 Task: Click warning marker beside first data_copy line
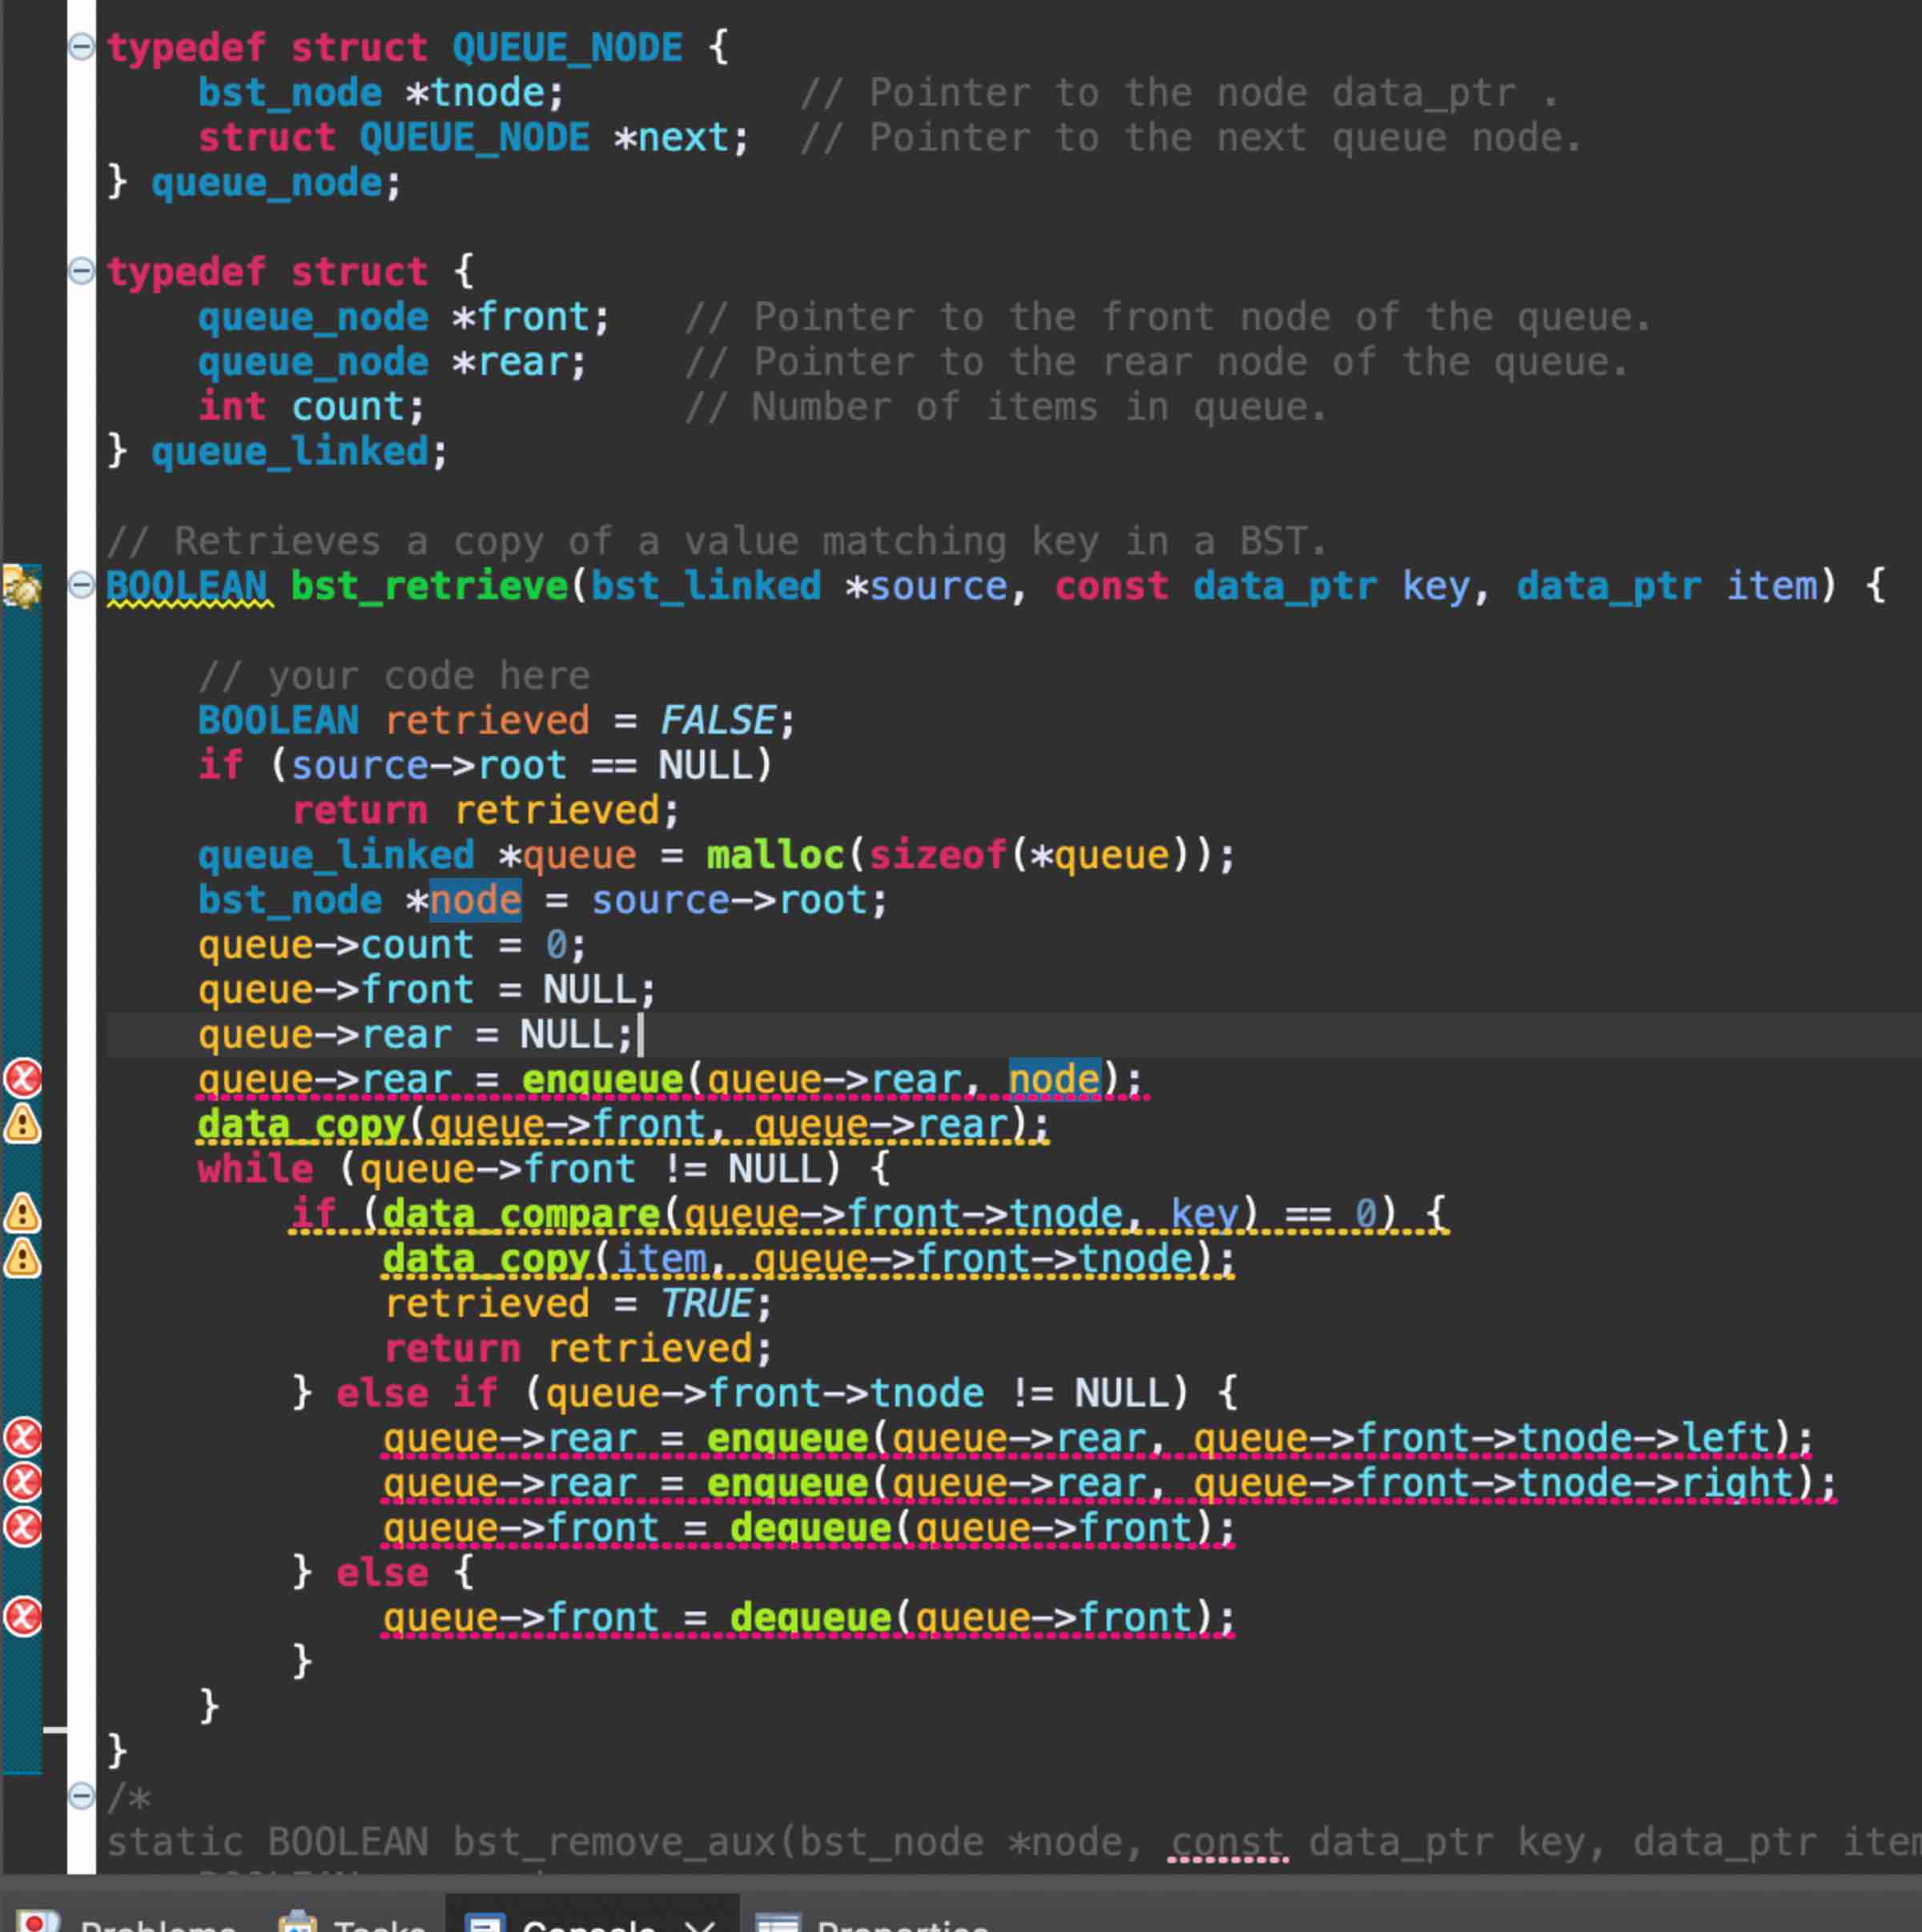[23, 1124]
